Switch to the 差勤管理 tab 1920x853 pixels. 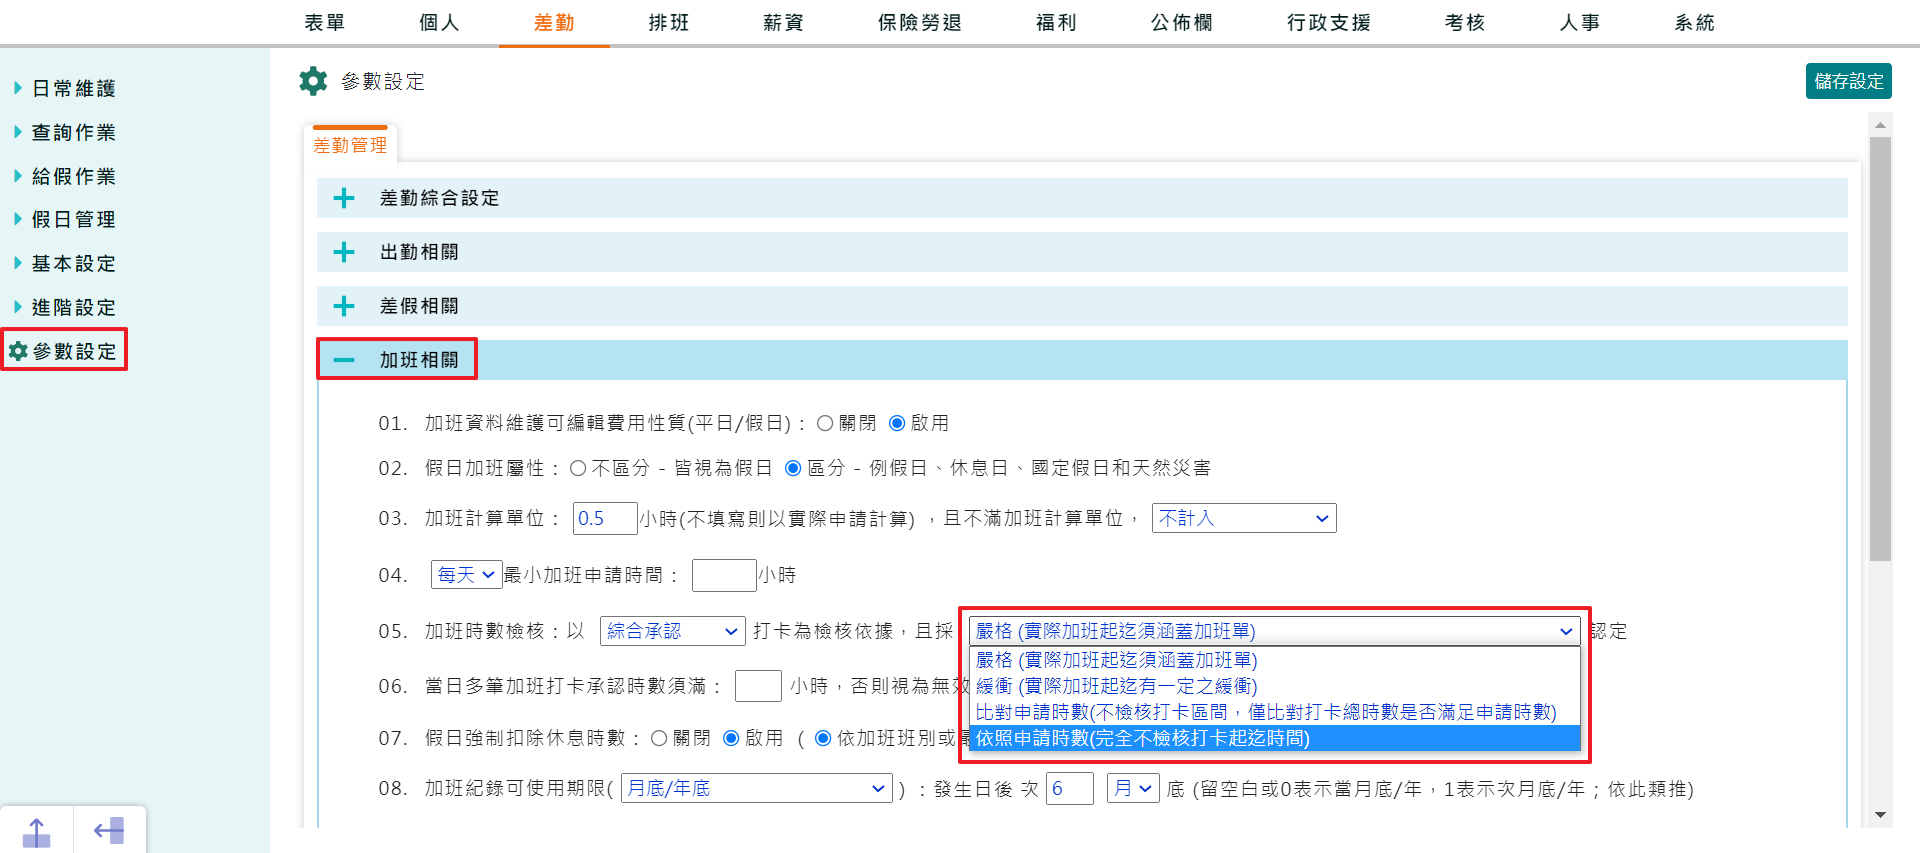[350, 144]
